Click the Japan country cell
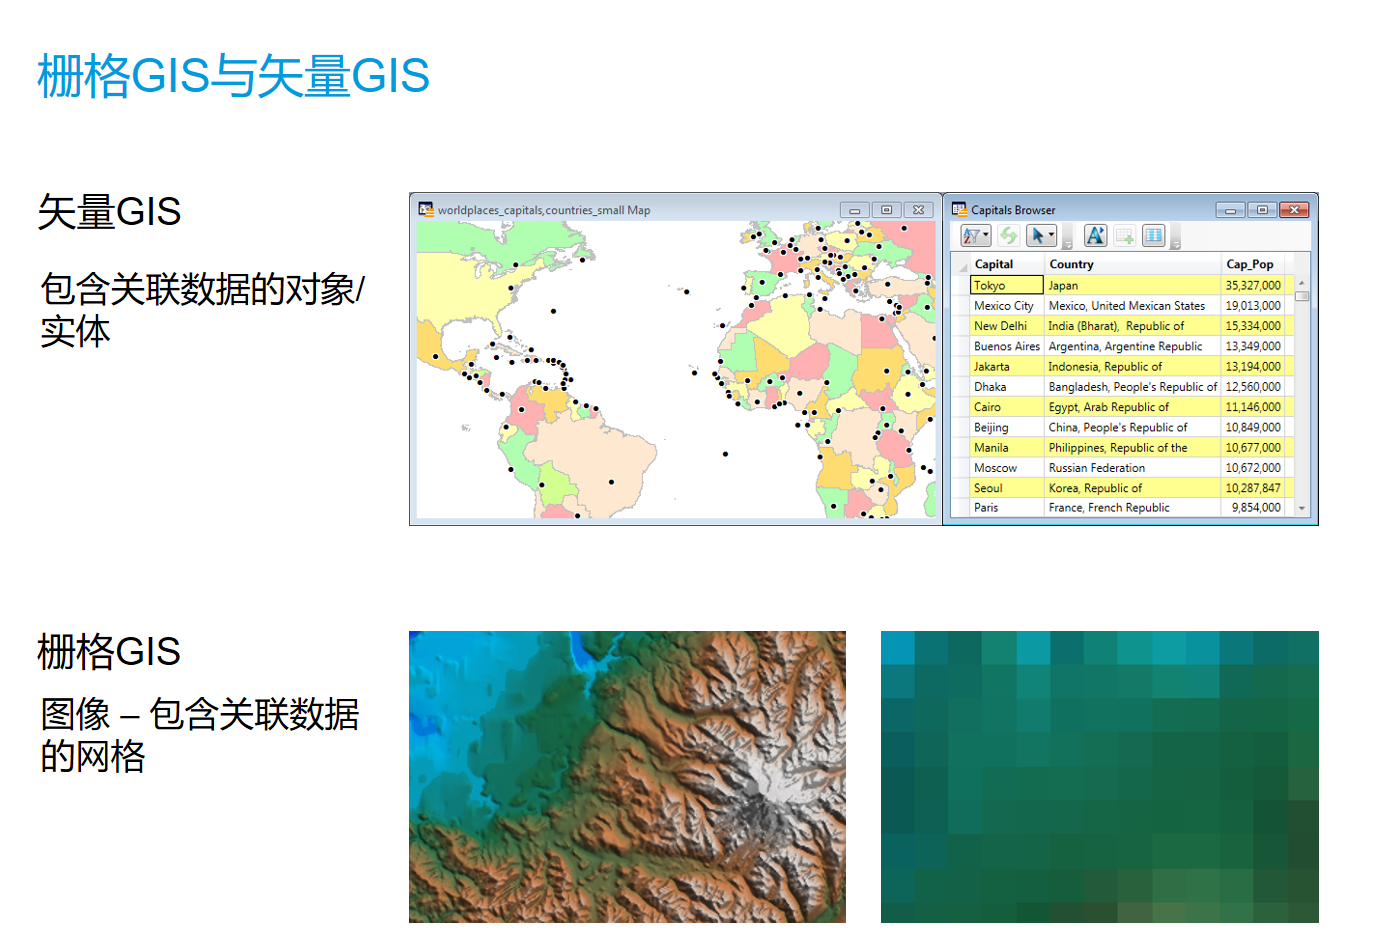 pyautogui.click(x=1132, y=285)
